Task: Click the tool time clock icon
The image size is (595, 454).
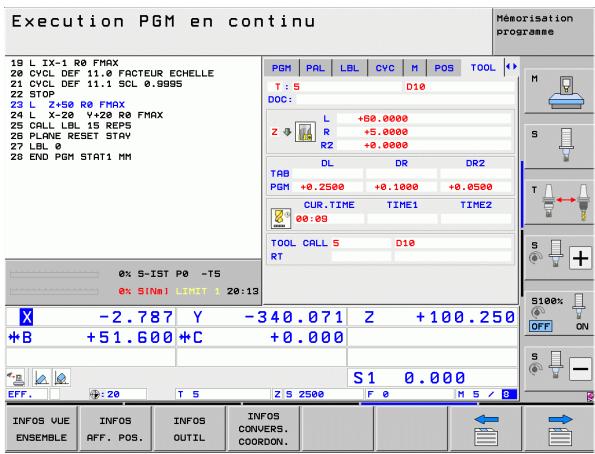Action: pyautogui.click(x=281, y=218)
